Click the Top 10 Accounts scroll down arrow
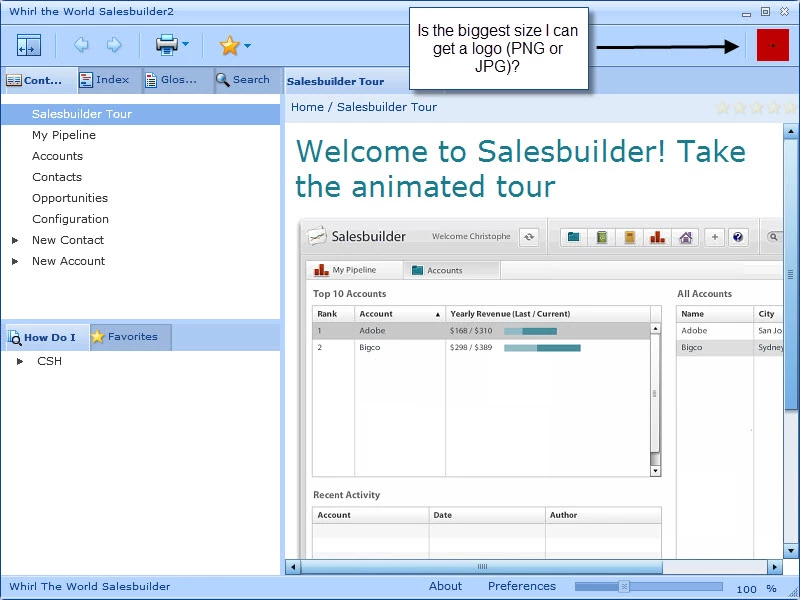Screen dimensions: 800x600 coord(656,471)
